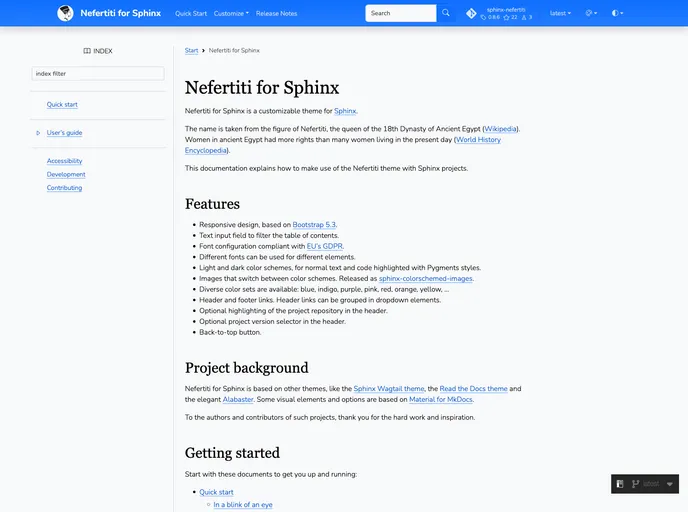Click the branch icon in the flyout widget
The image size is (688, 512).
(635, 484)
